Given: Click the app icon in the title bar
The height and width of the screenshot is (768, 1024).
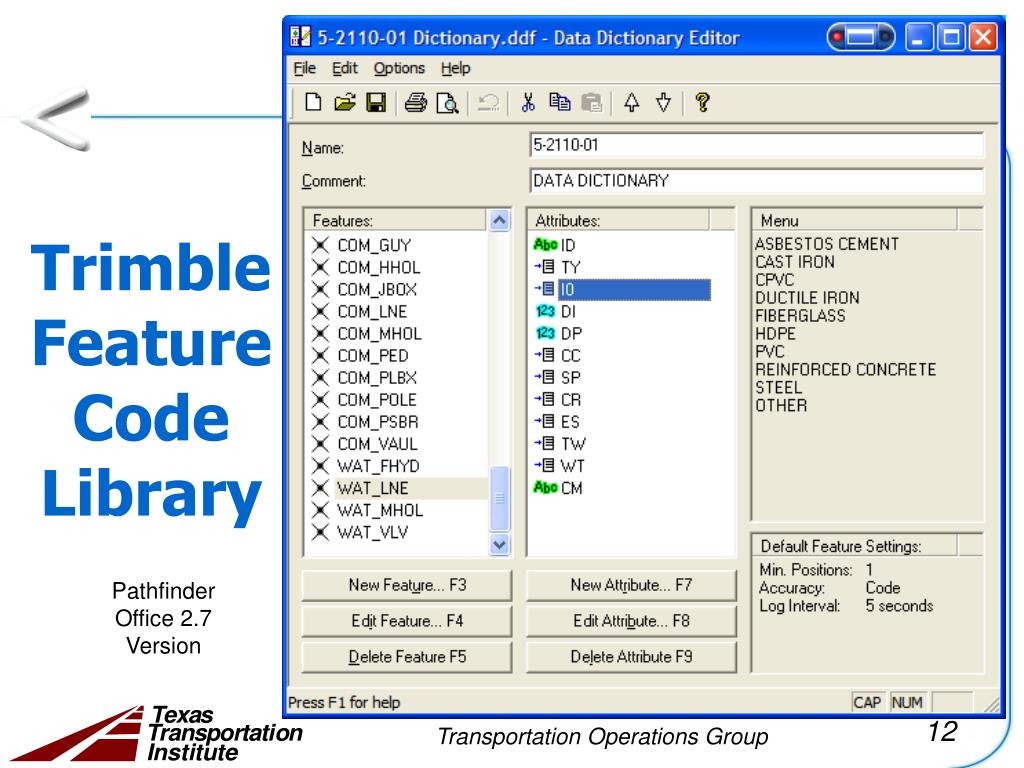Looking at the screenshot, I should (300, 37).
